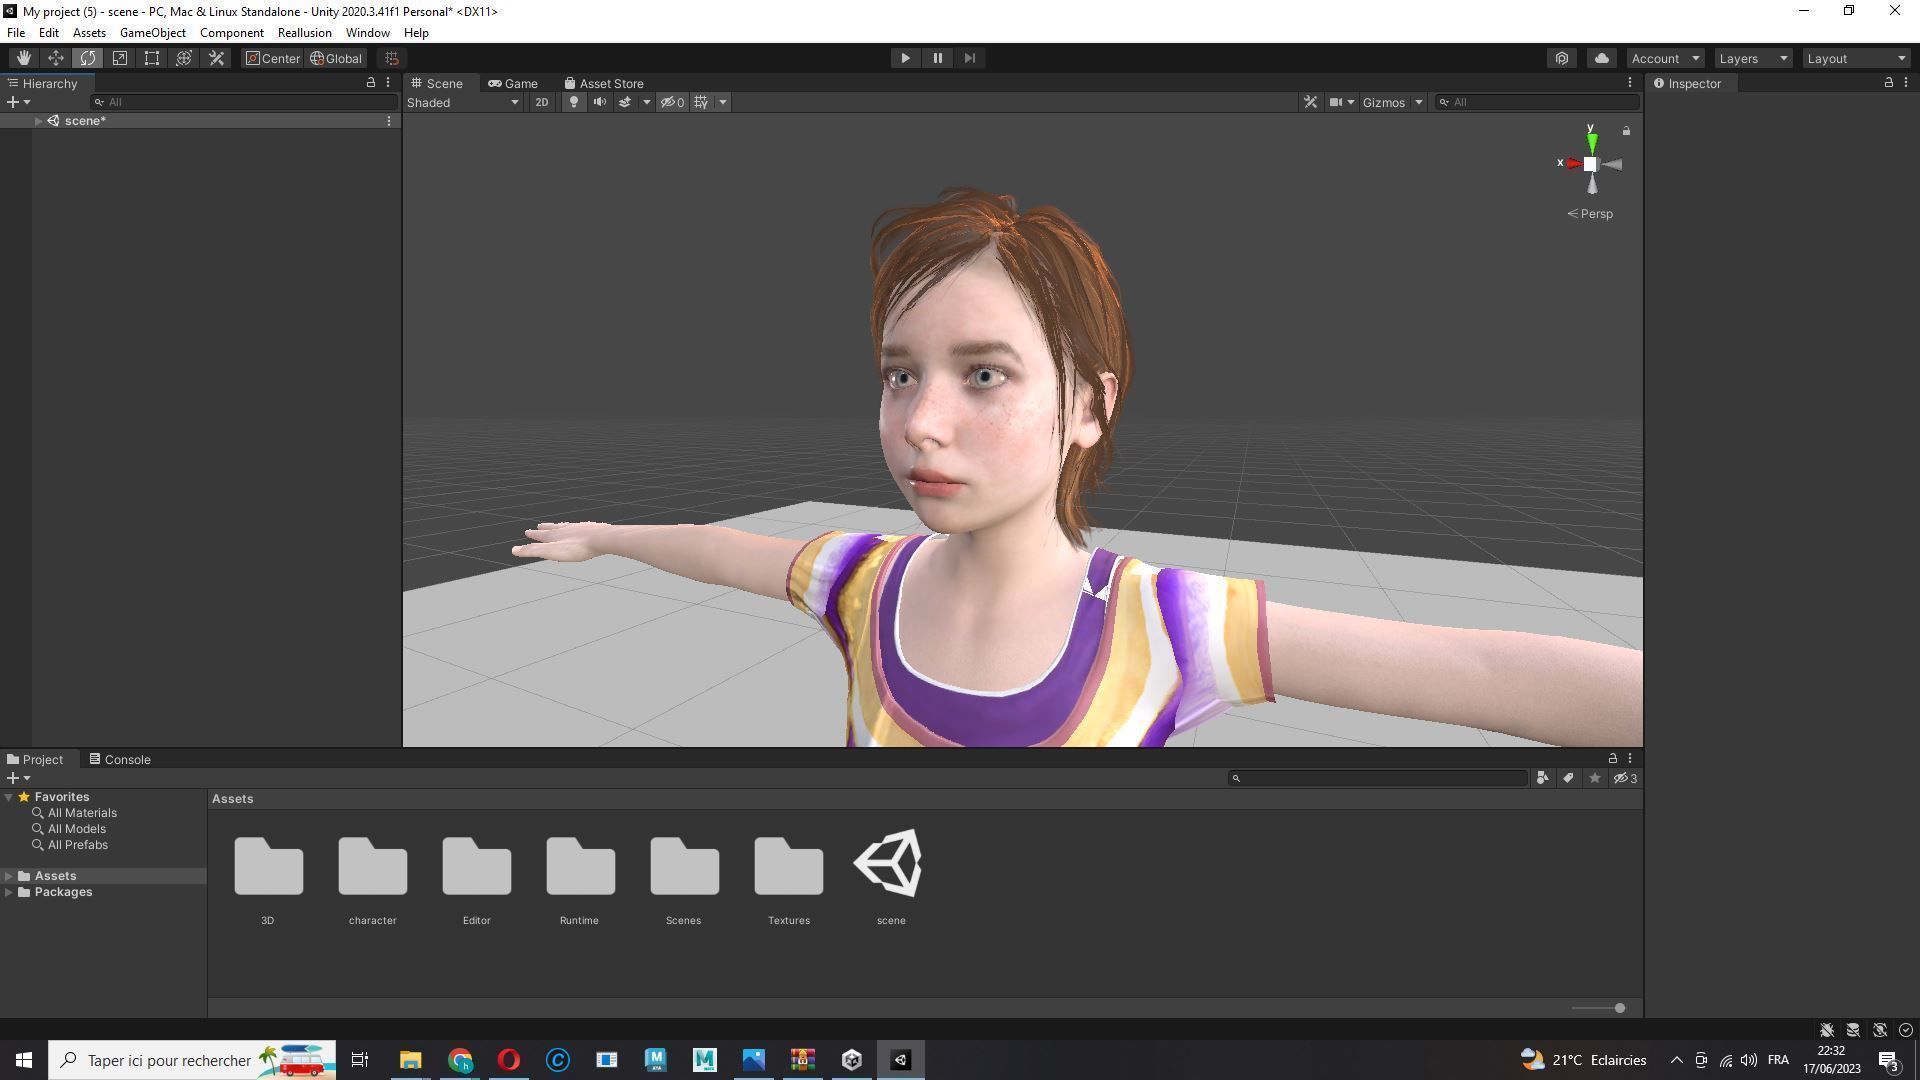This screenshot has width=1920, height=1080.
Task: Click the Project search field
Action: pos(1378,778)
